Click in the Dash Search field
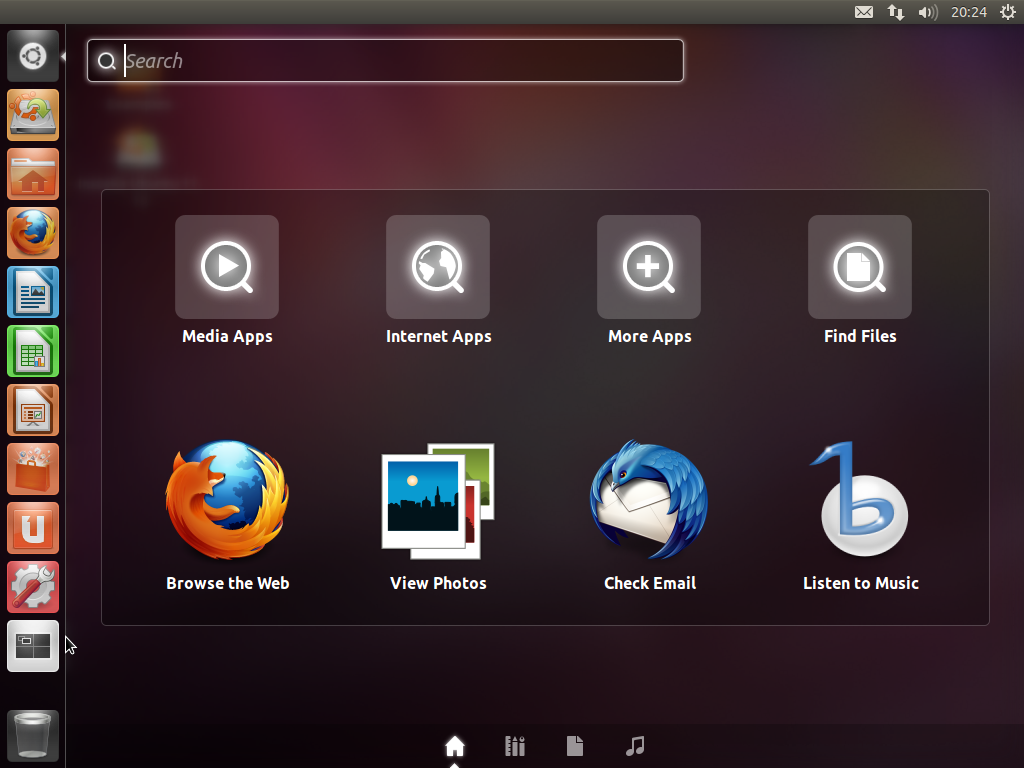This screenshot has height=768, width=1024. pyautogui.click(x=385, y=61)
